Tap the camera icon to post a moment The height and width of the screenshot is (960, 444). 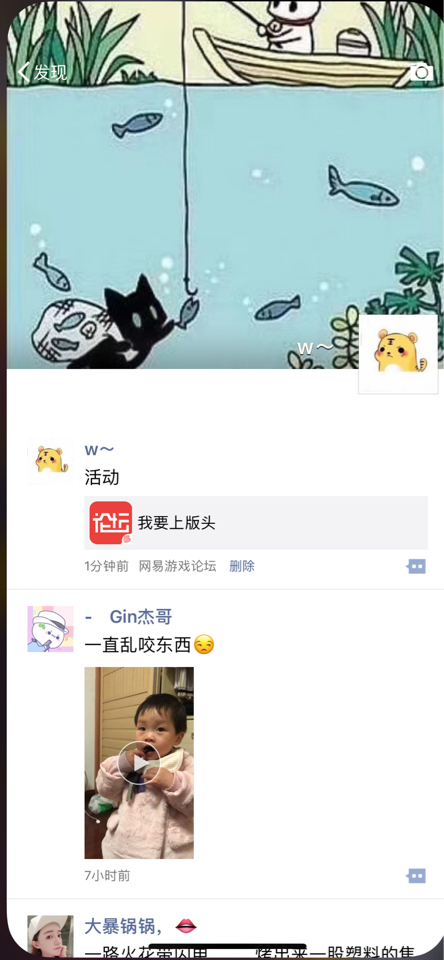point(421,72)
